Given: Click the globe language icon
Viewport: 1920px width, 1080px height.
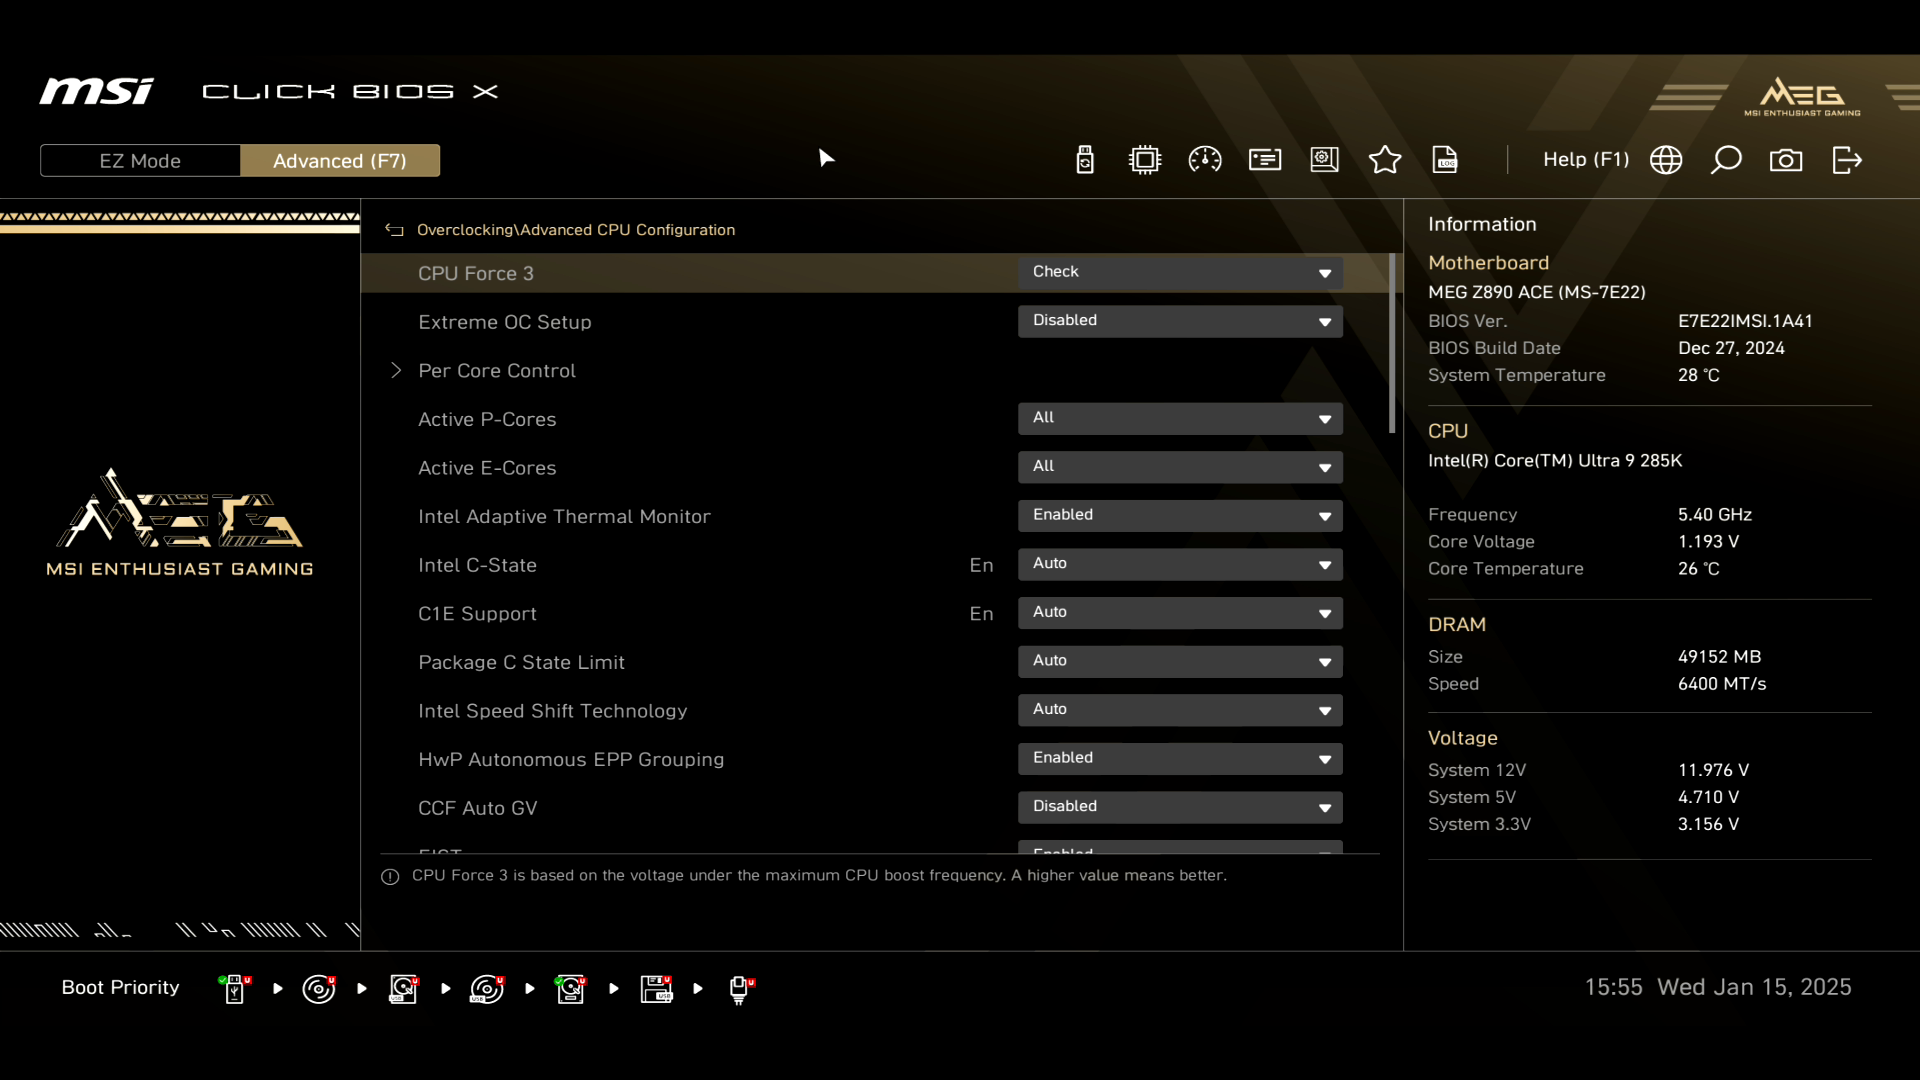Looking at the screenshot, I should [x=1666, y=160].
